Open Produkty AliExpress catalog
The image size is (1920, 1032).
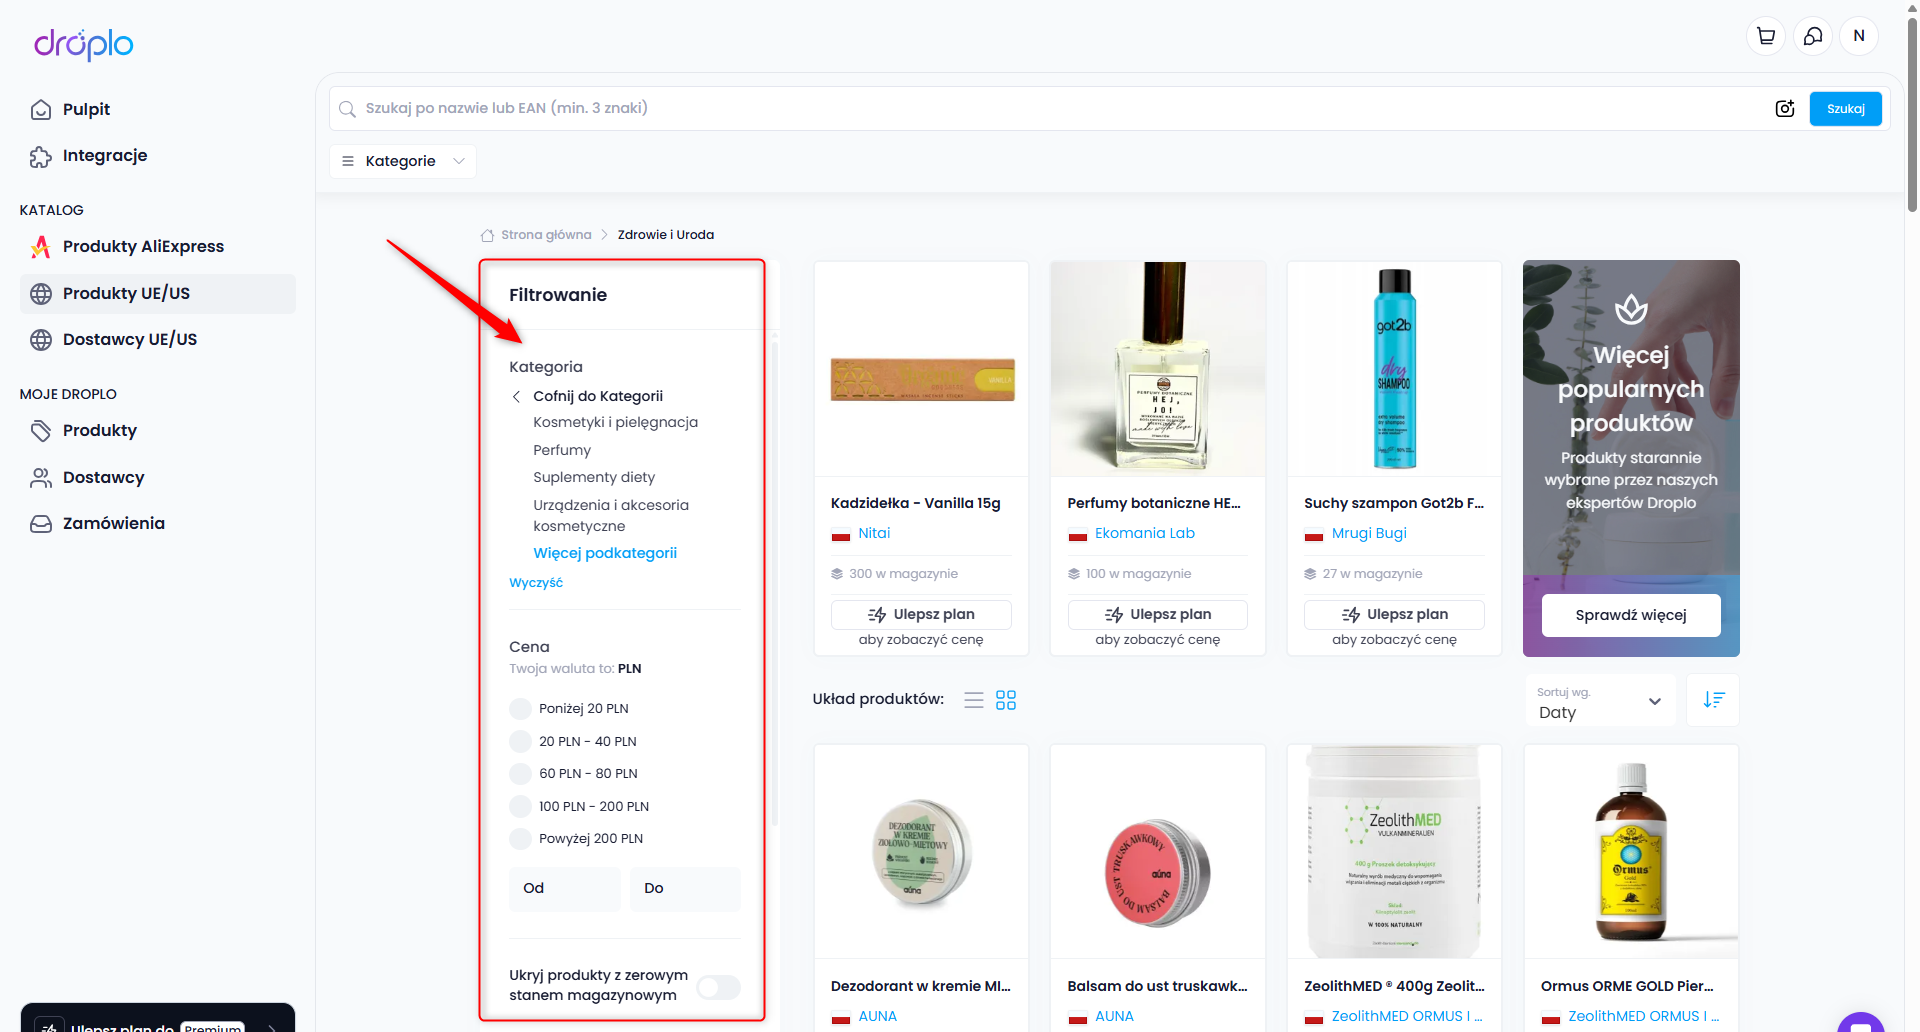coord(143,247)
